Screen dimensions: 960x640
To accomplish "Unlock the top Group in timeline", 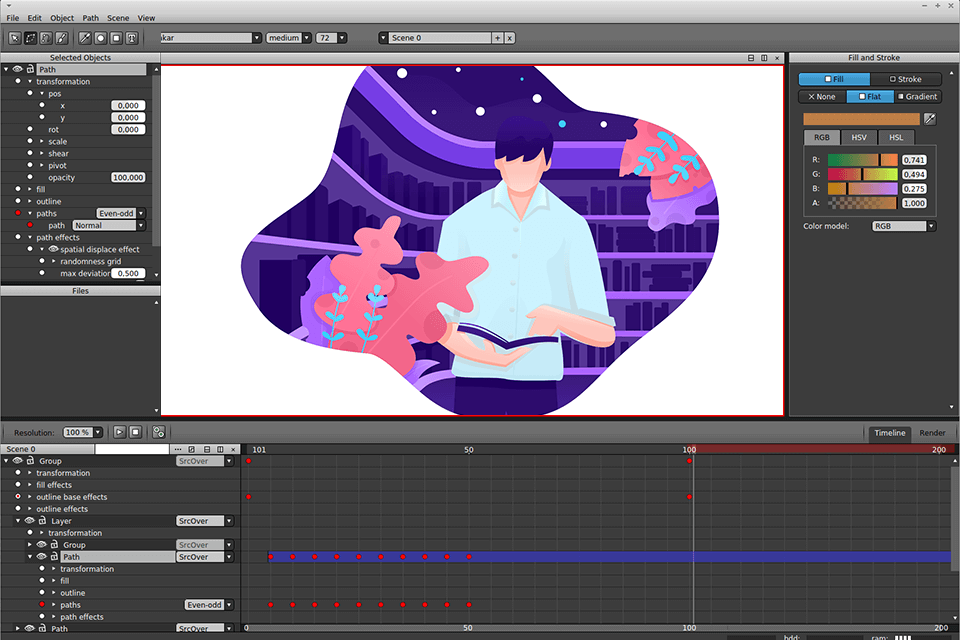I will click(30, 461).
